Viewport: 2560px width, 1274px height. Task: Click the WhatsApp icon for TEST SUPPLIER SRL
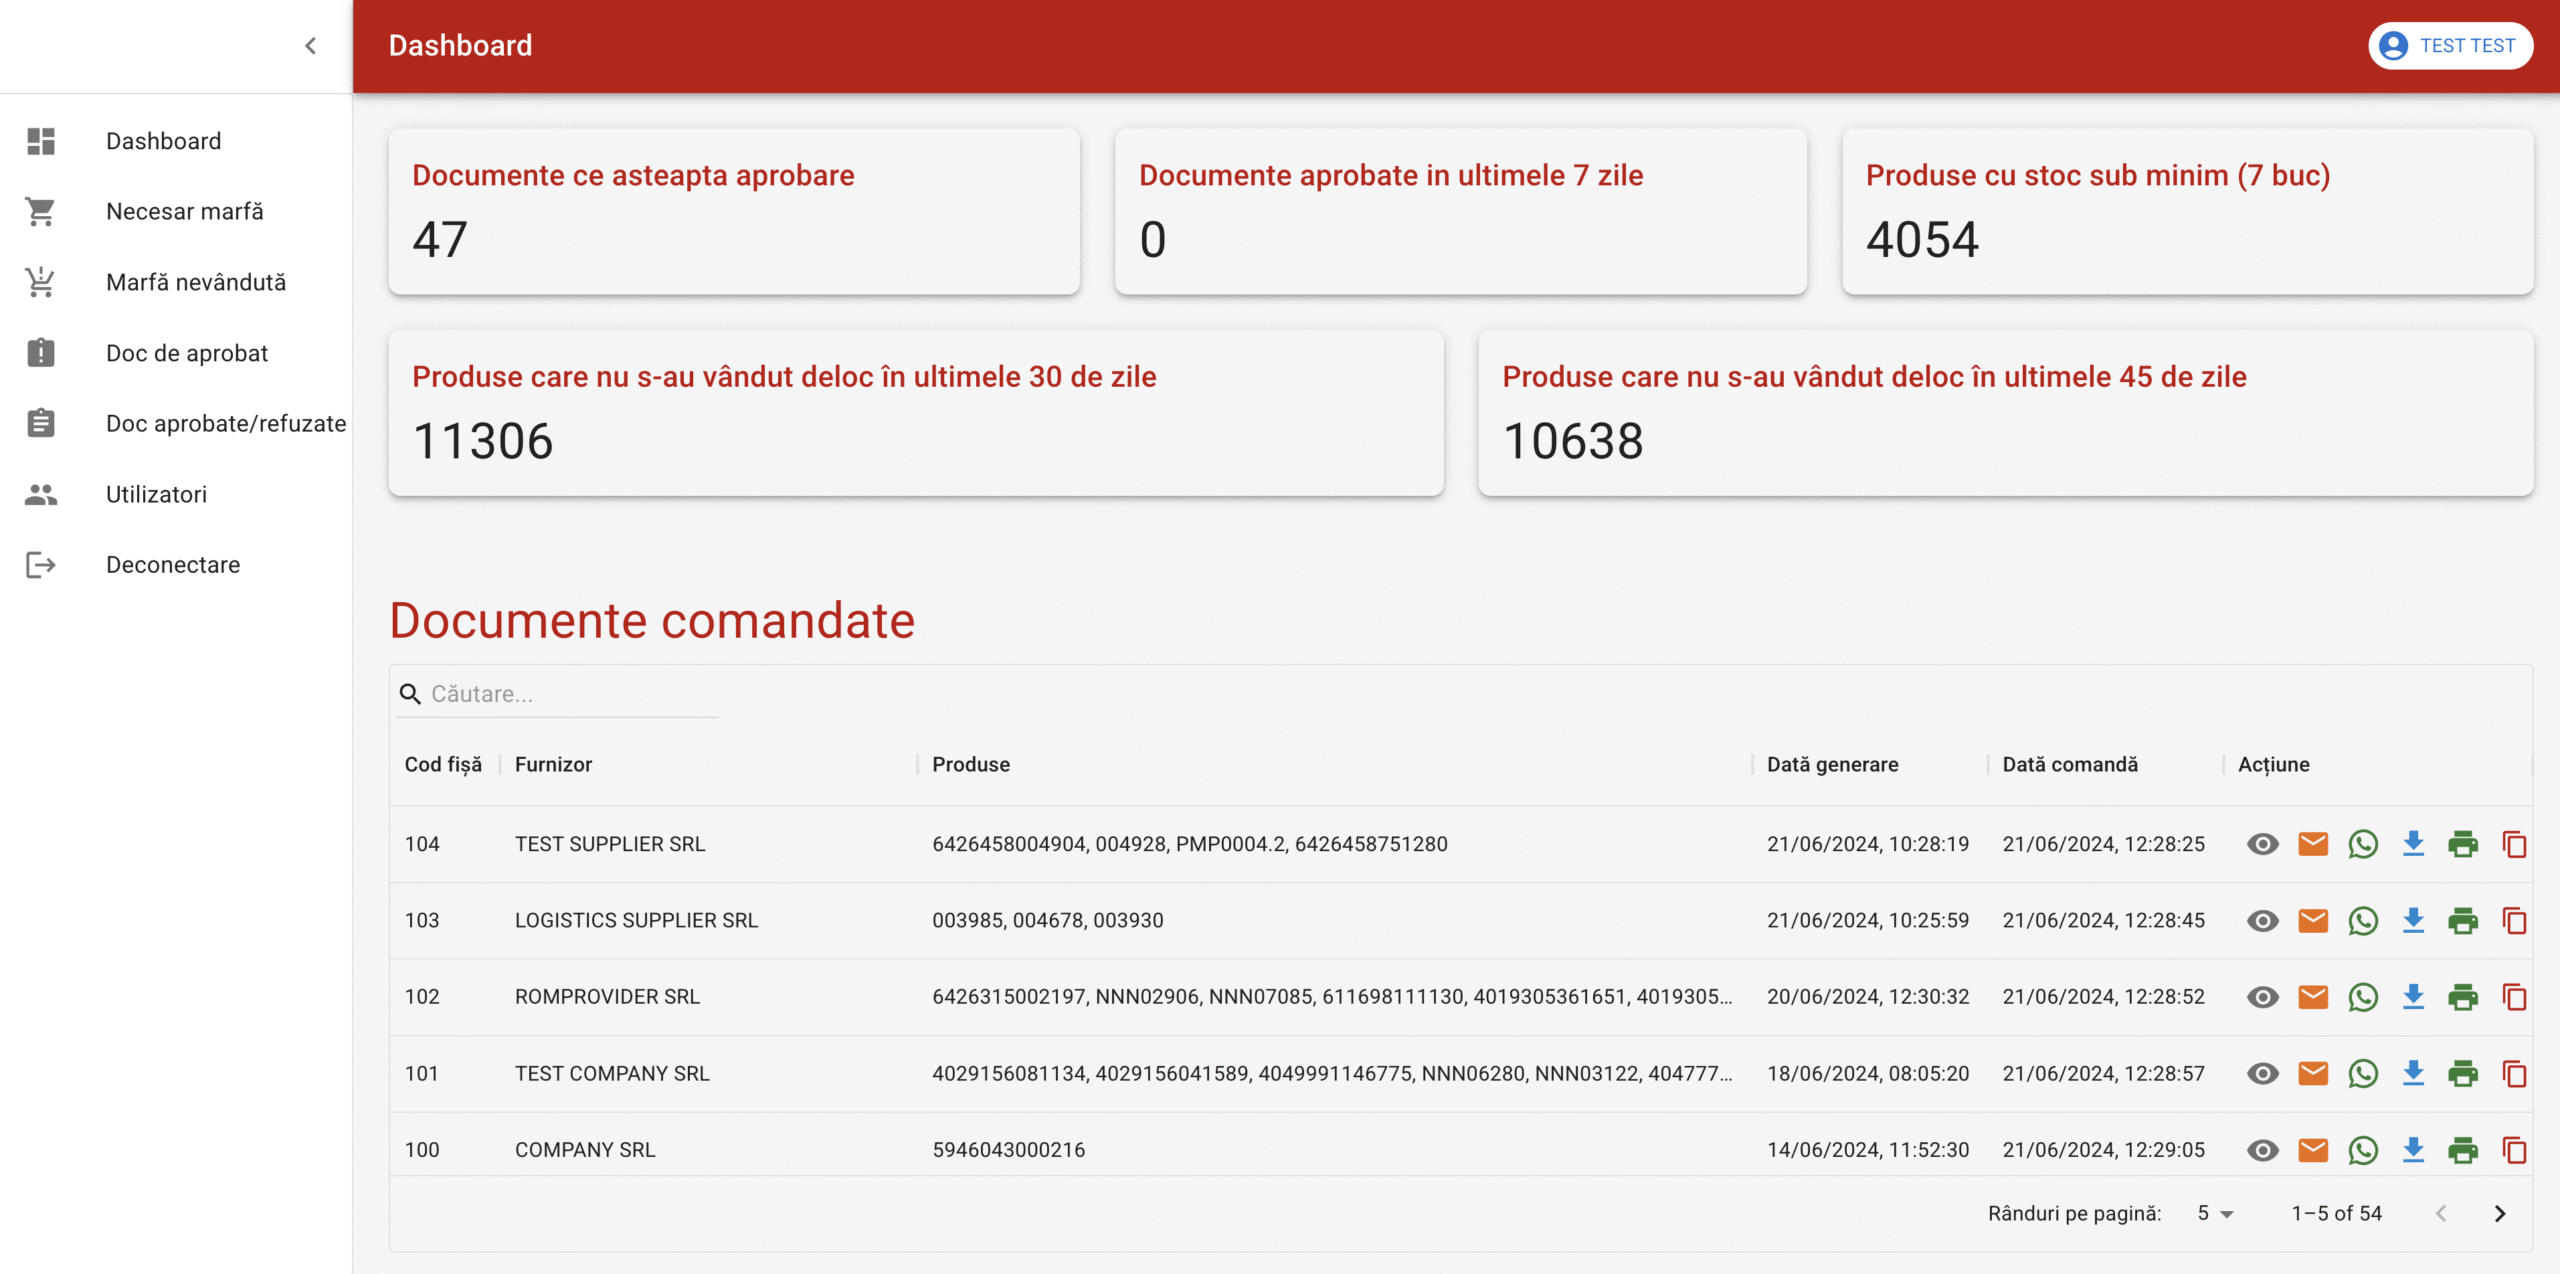pyautogui.click(x=2362, y=844)
